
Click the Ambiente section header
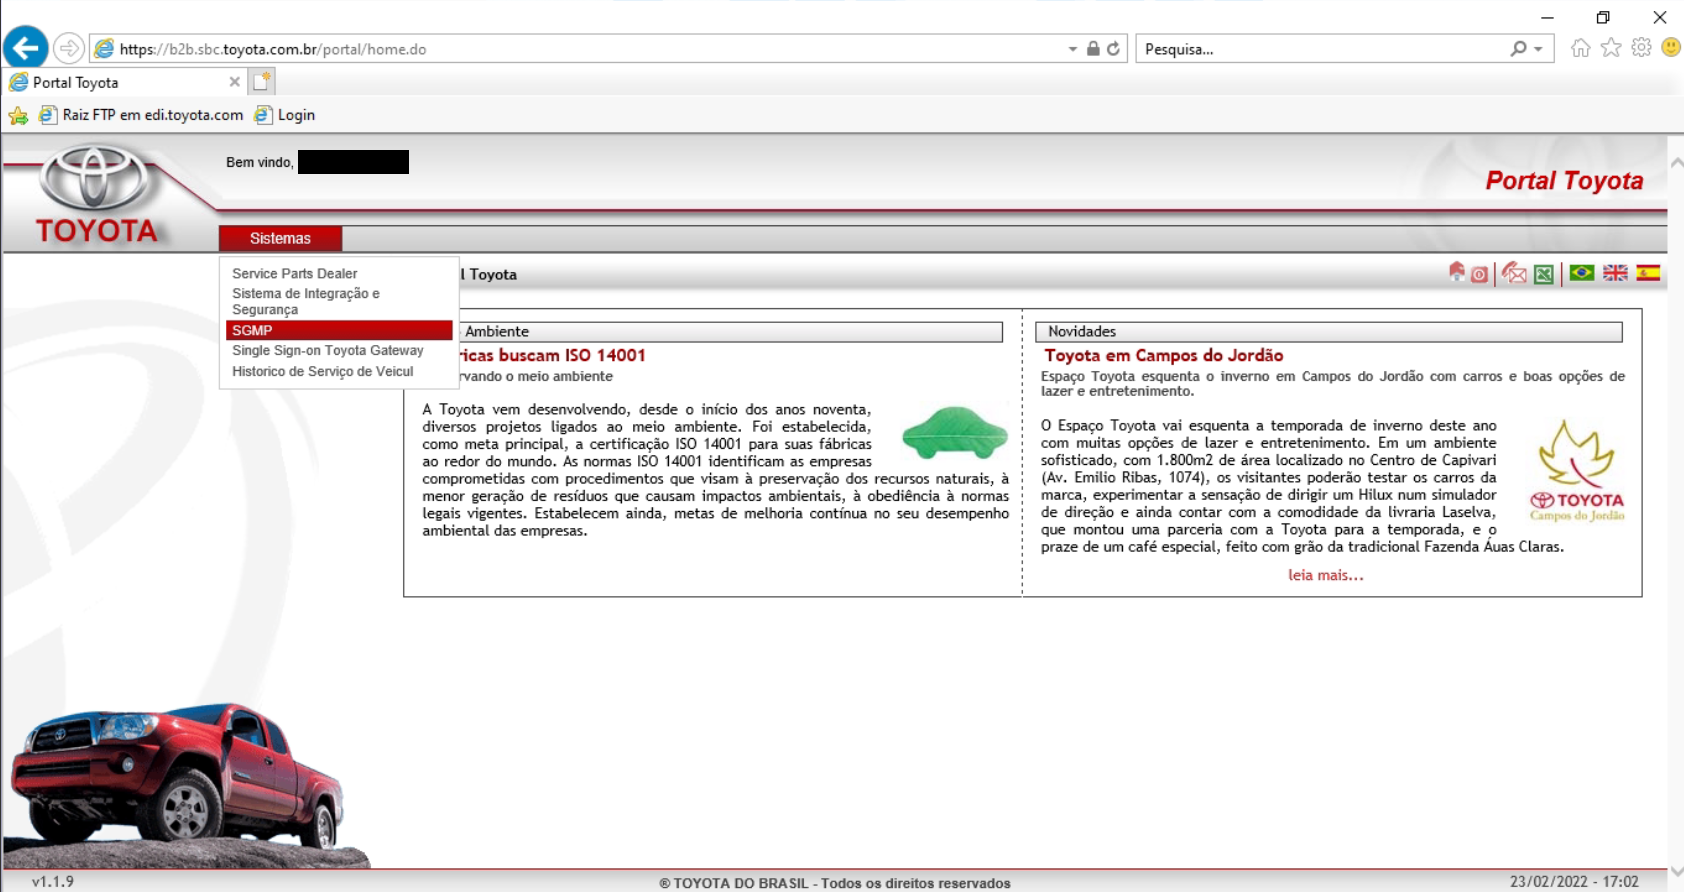pyautogui.click(x=730, y=331)
